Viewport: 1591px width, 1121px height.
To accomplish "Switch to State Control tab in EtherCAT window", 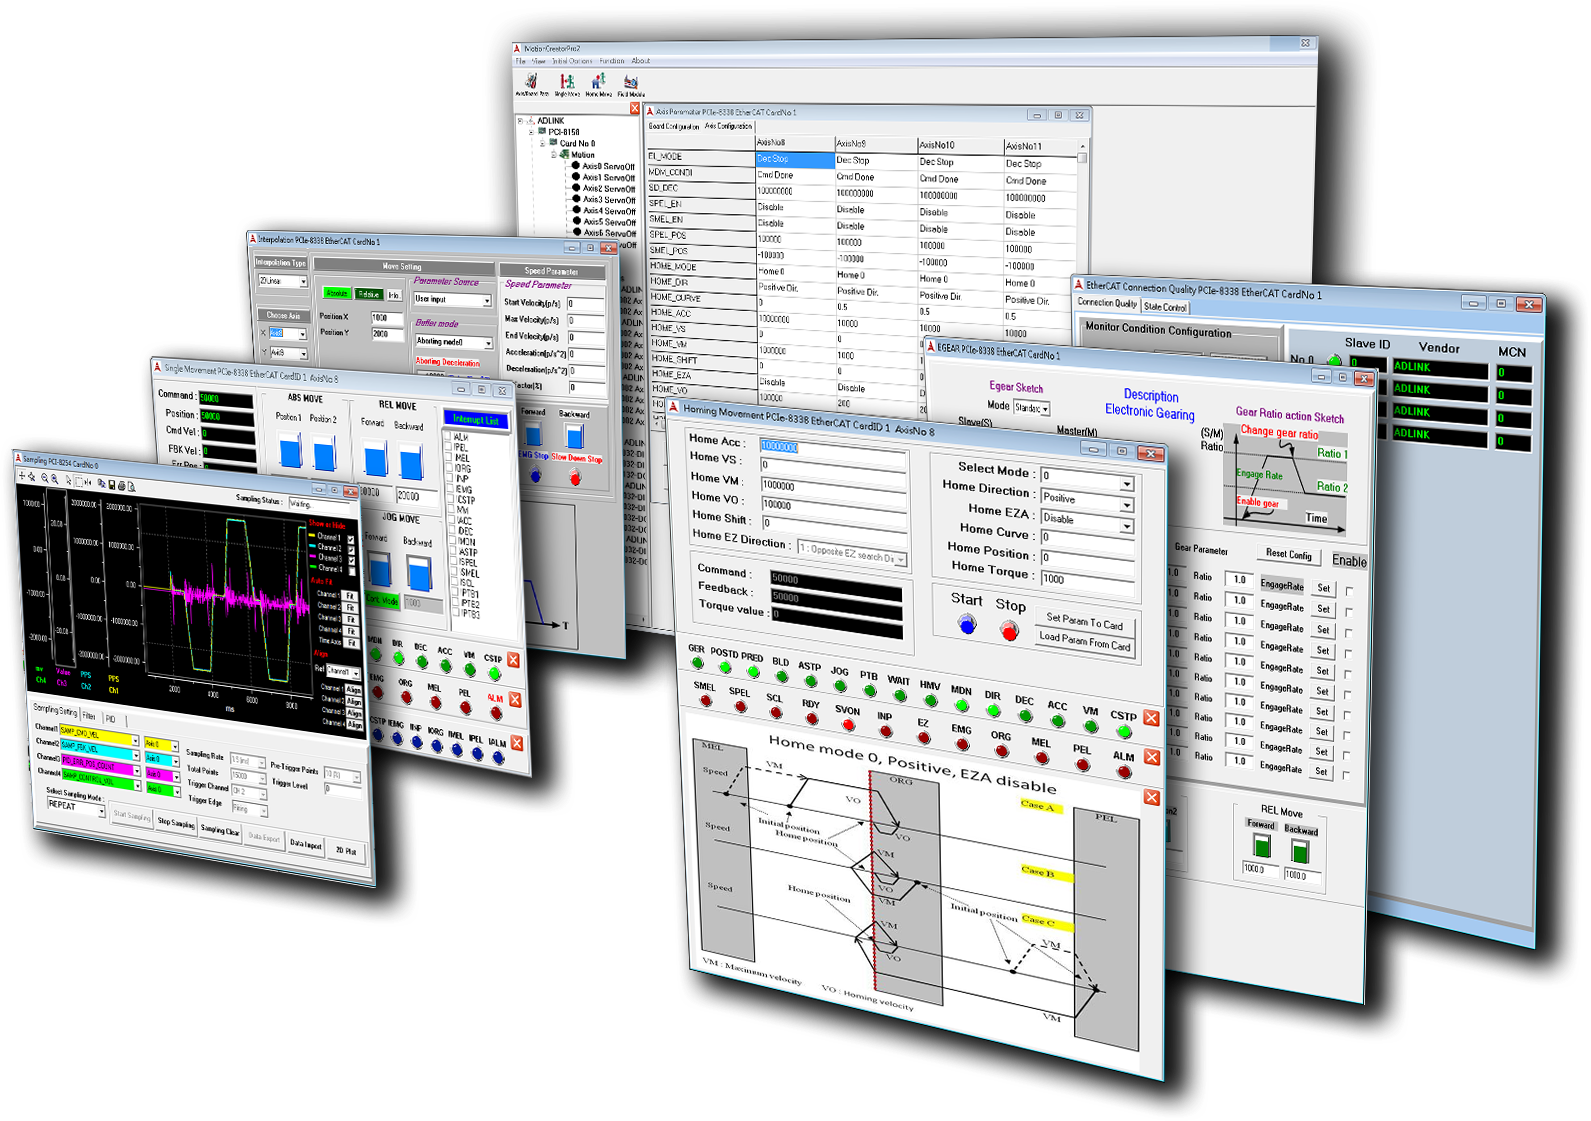I will pos(1166,307).
